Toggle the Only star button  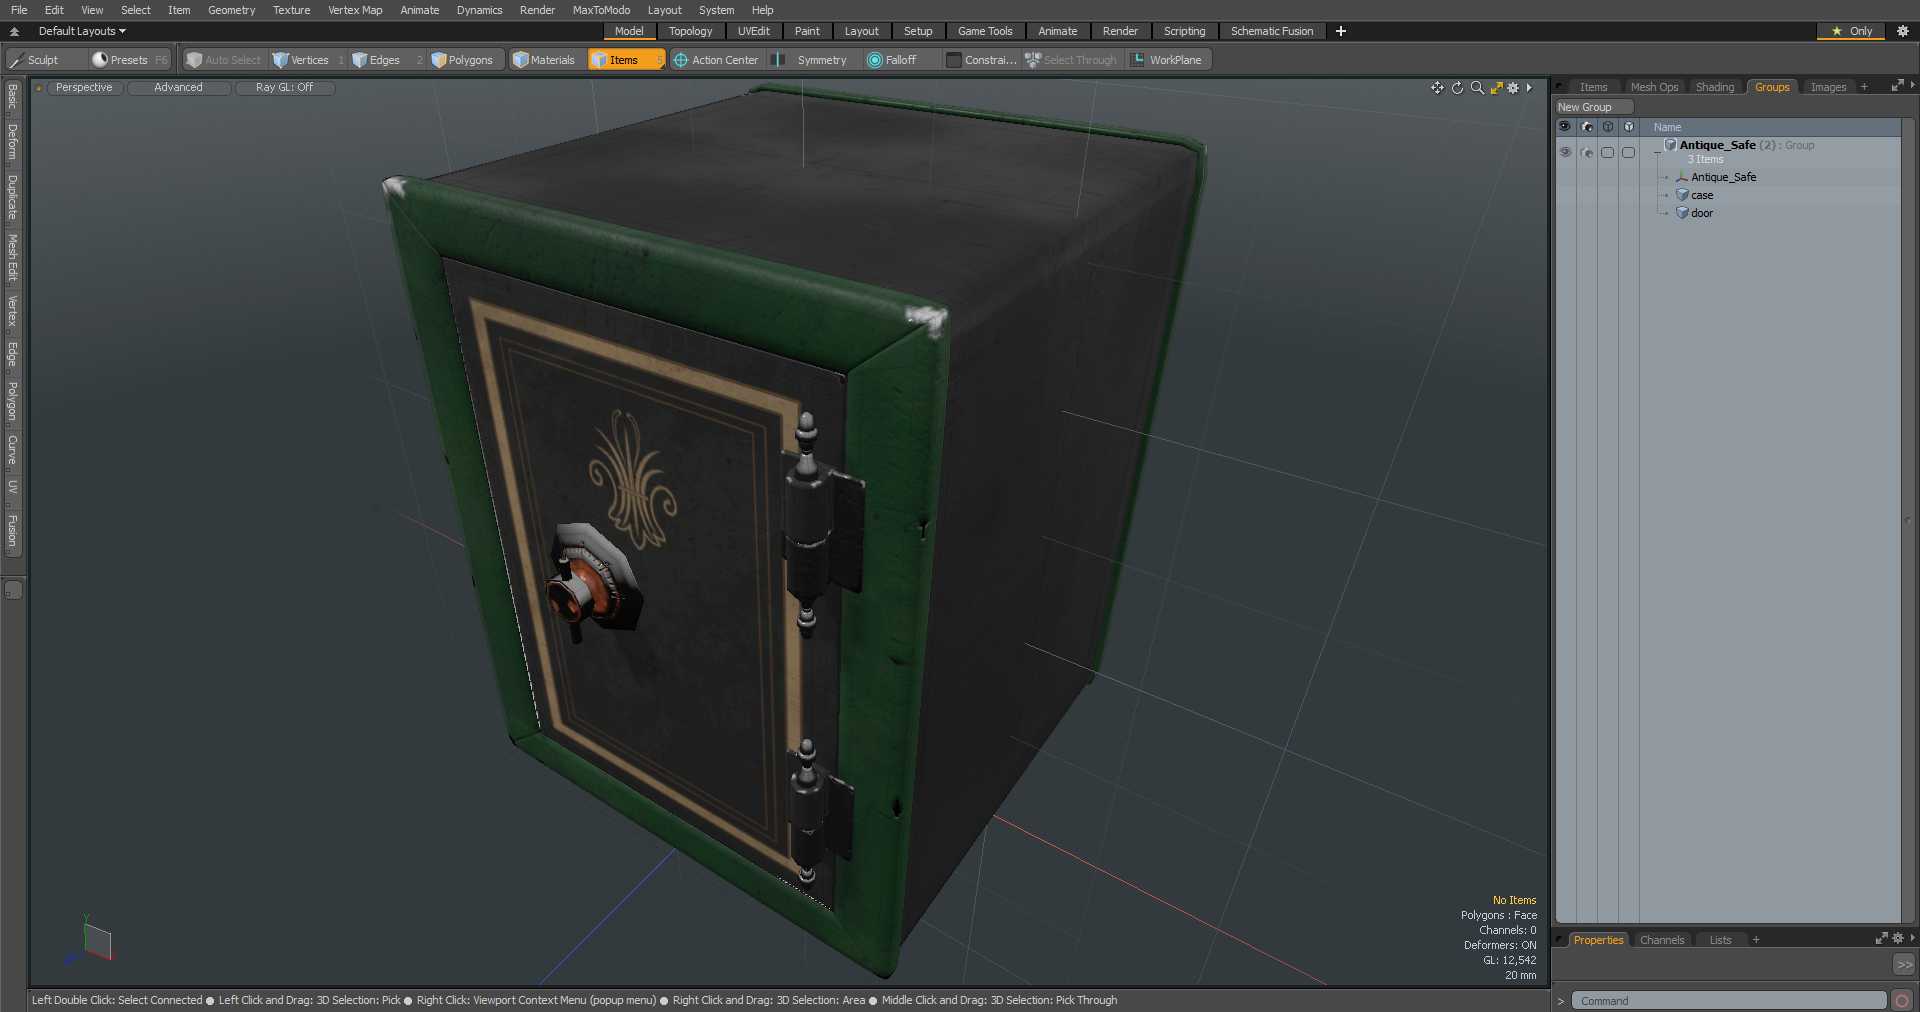coord(1851,31)
